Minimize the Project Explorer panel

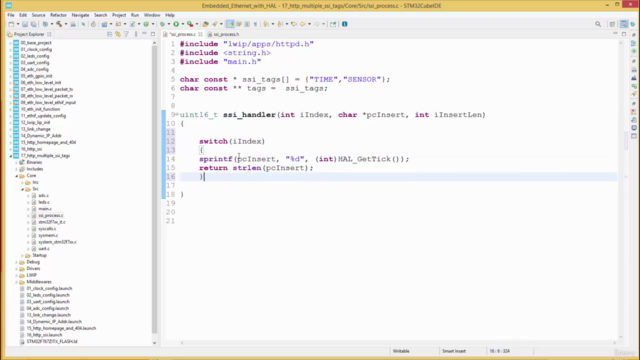click(x=144, y=34)
